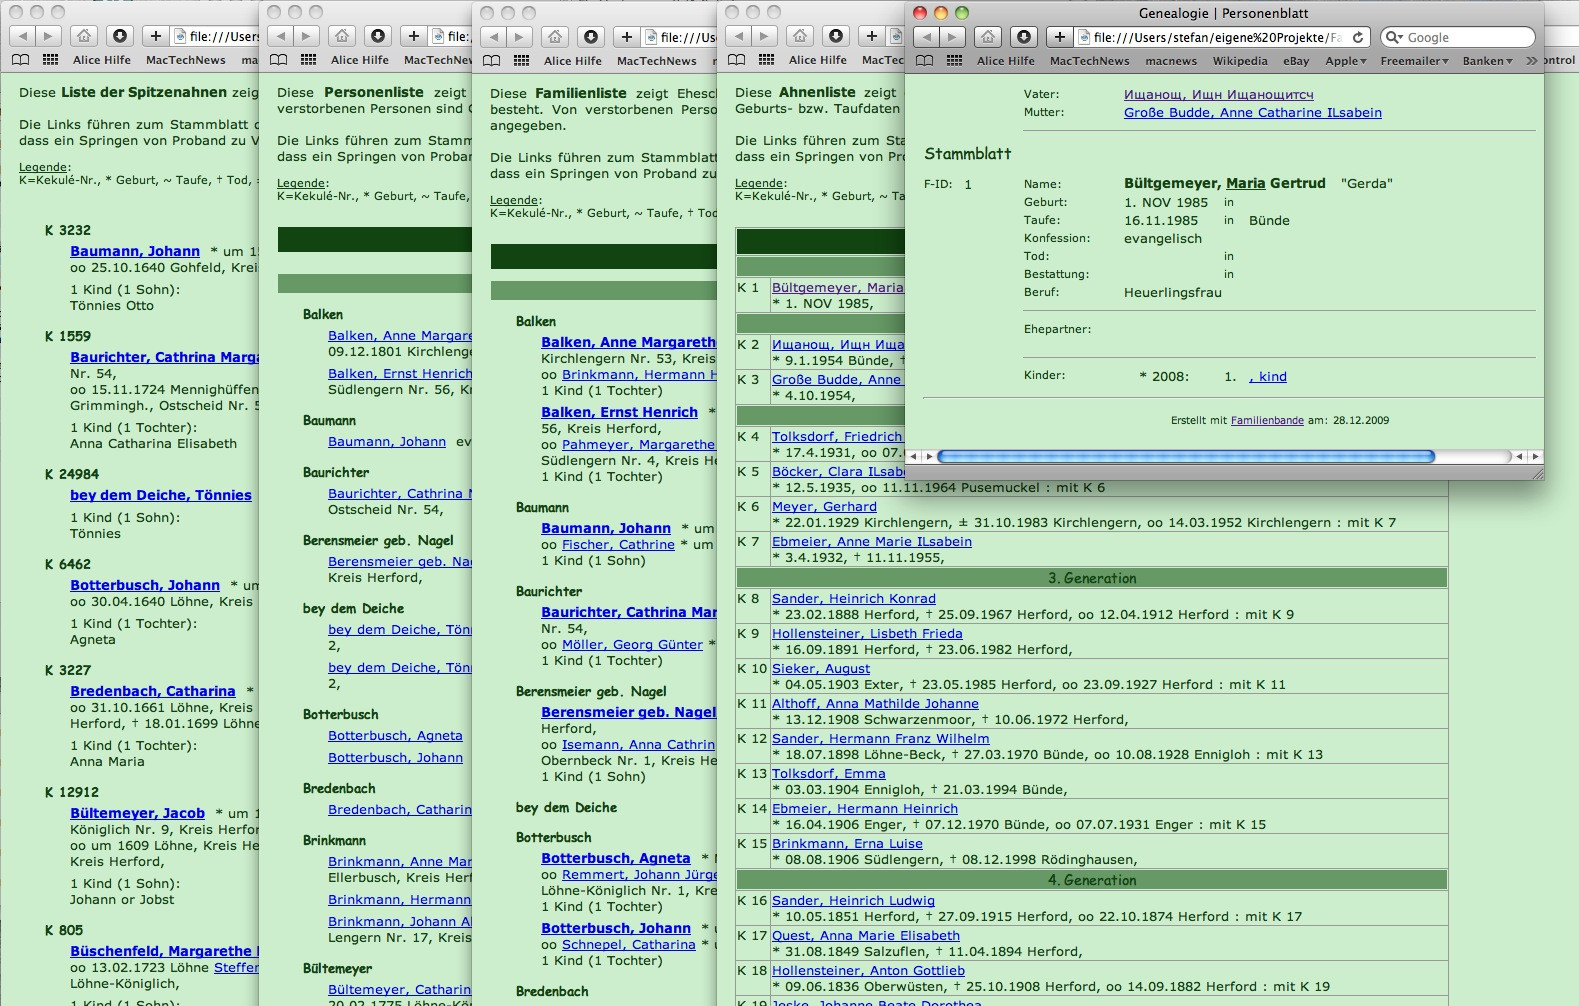Viewport: 1579px width, 1006px height.
Task: Go forward in the Personenblatt window
Action: [x=952, y=37]
